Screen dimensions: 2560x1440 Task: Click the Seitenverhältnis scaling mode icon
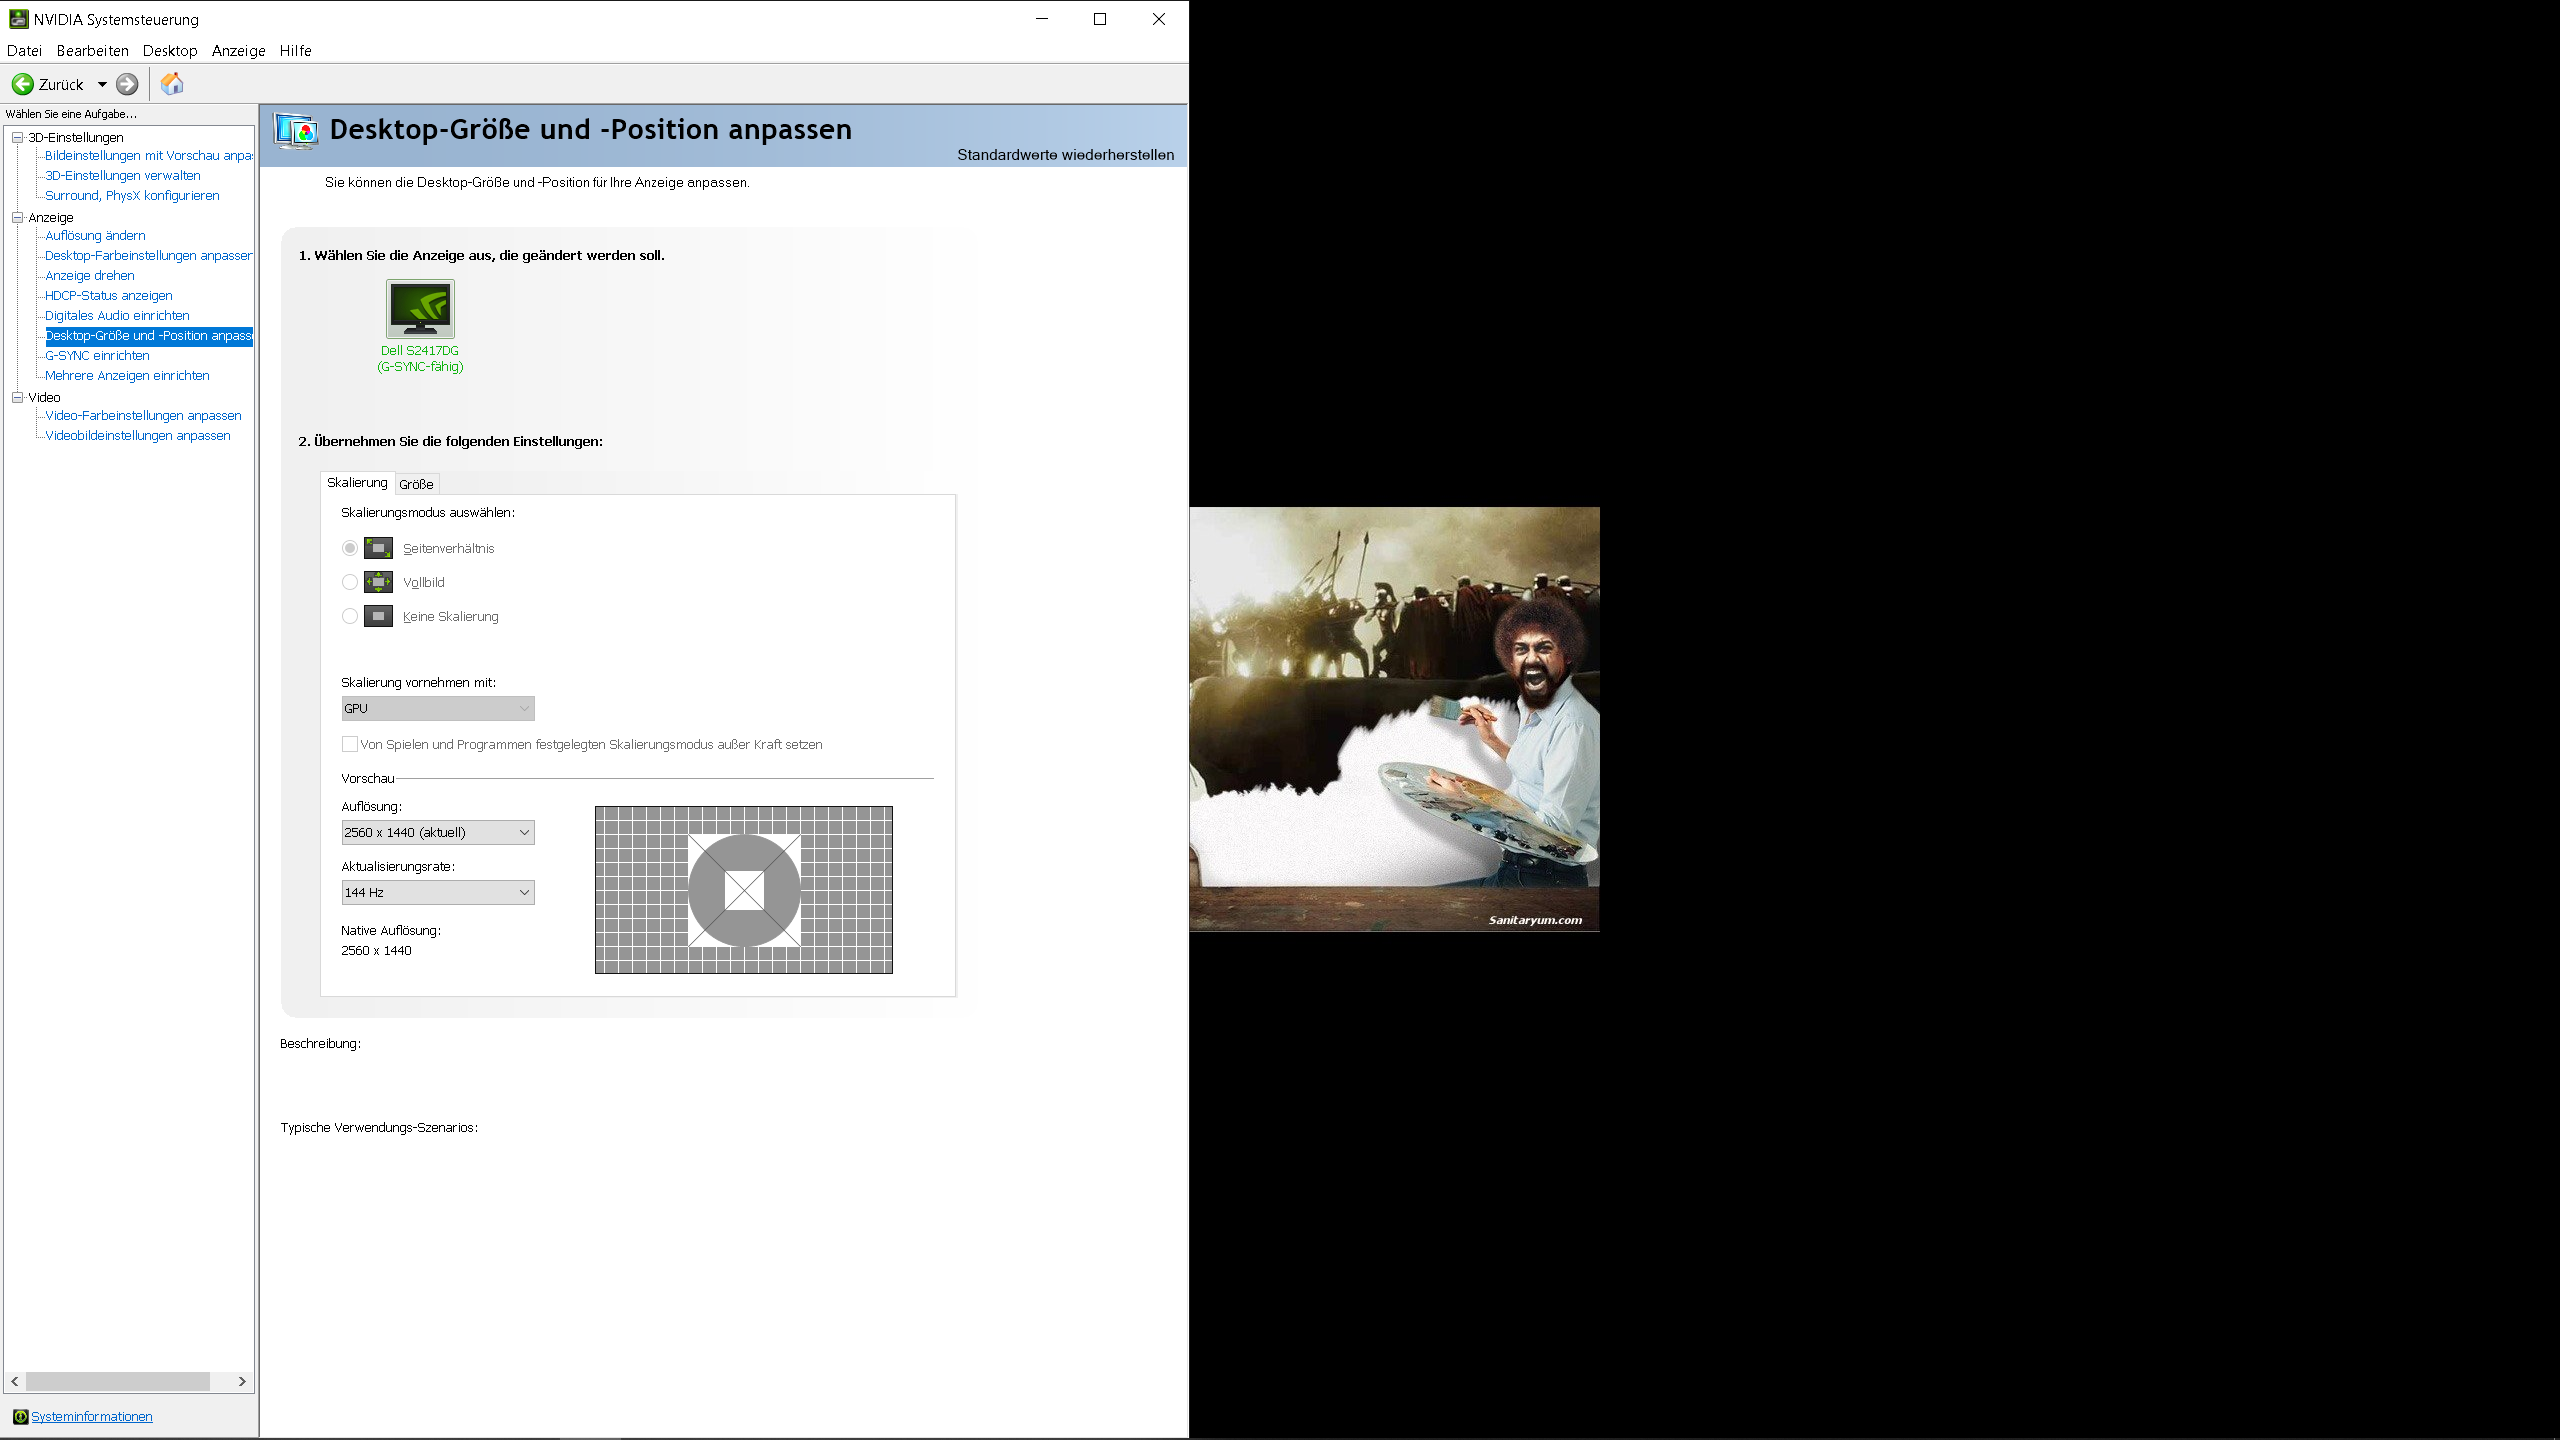(378, 548)
